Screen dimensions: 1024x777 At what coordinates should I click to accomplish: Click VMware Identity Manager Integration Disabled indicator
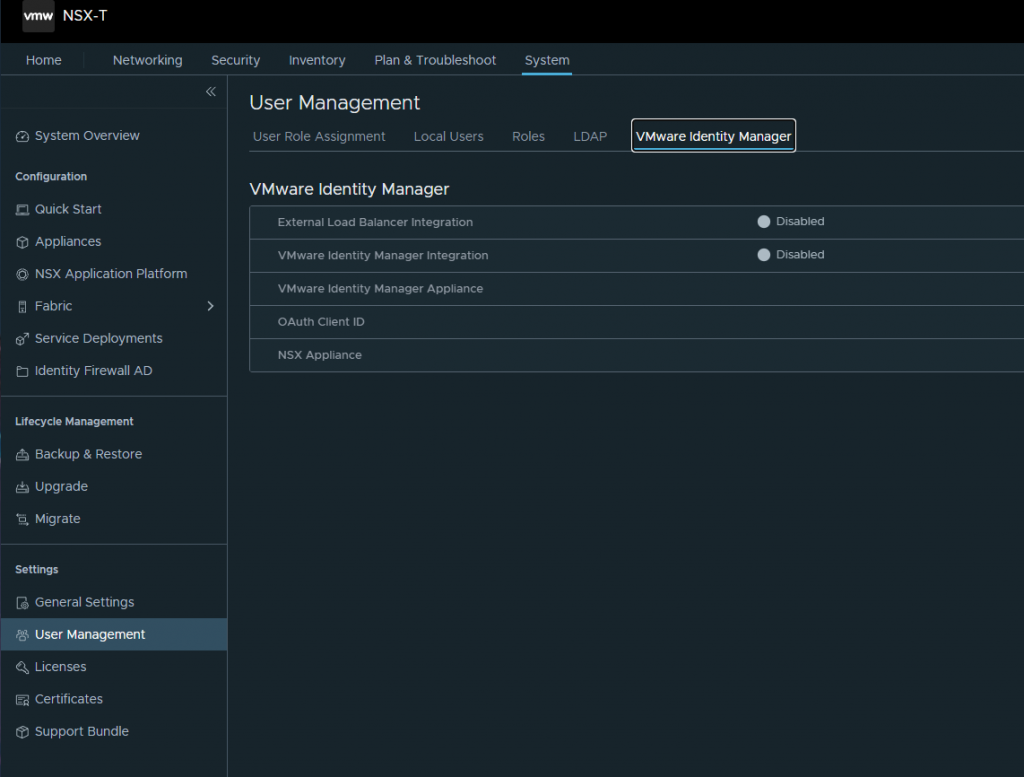[x=764, y=255]
